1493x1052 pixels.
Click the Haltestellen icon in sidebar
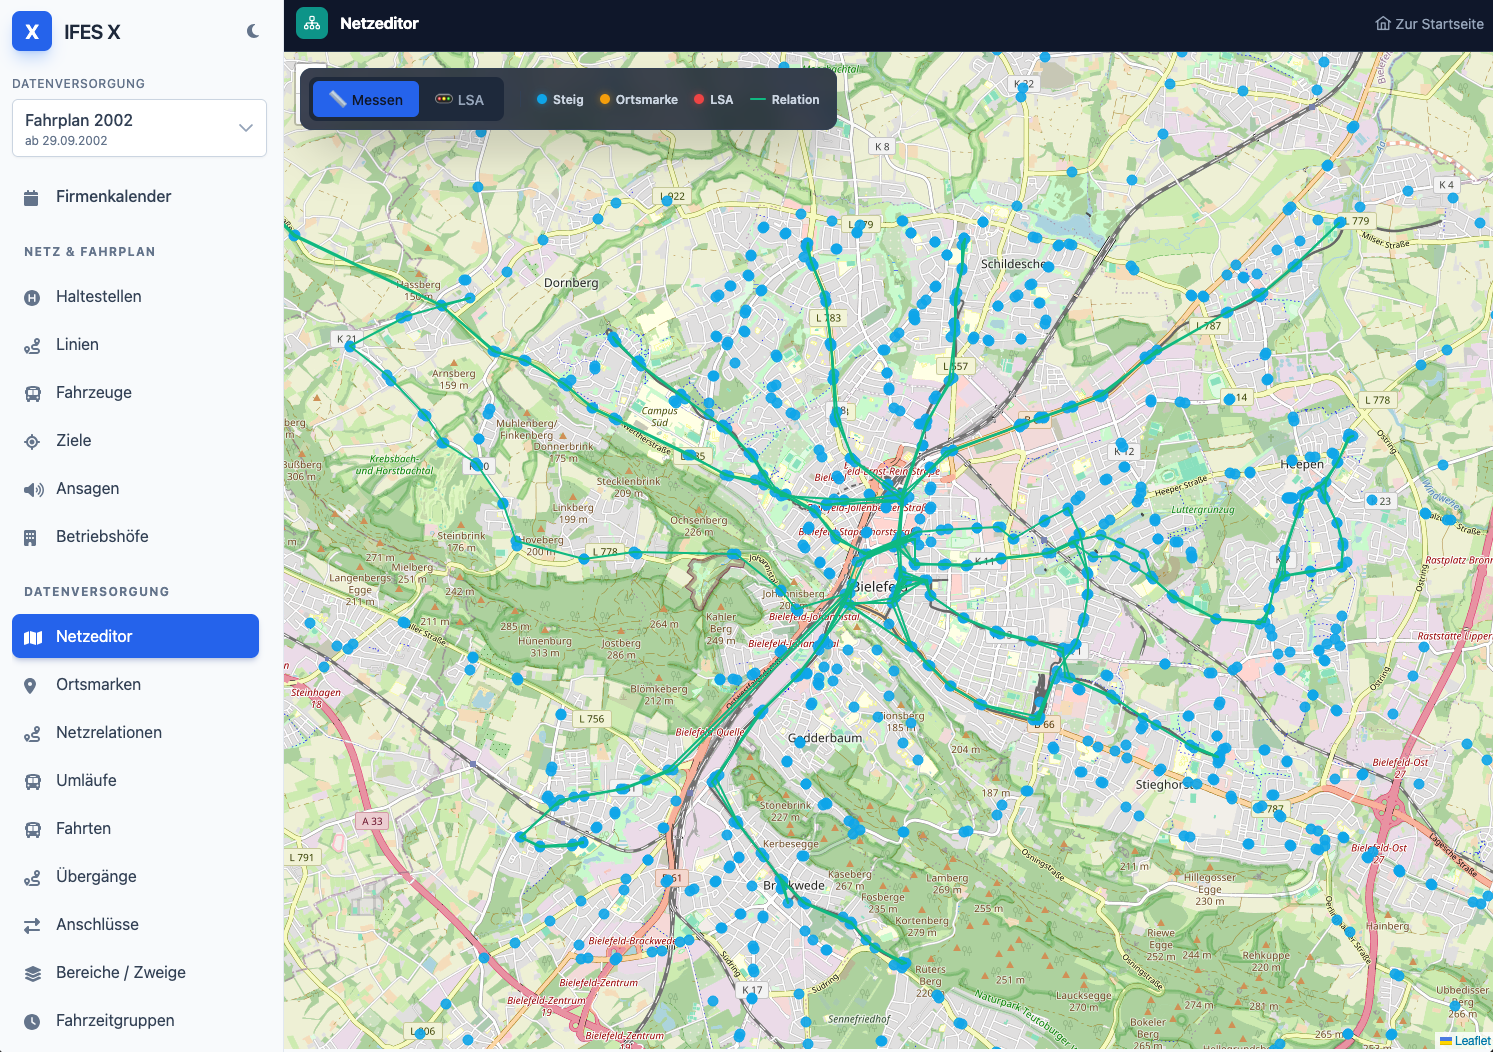(32, 297)
